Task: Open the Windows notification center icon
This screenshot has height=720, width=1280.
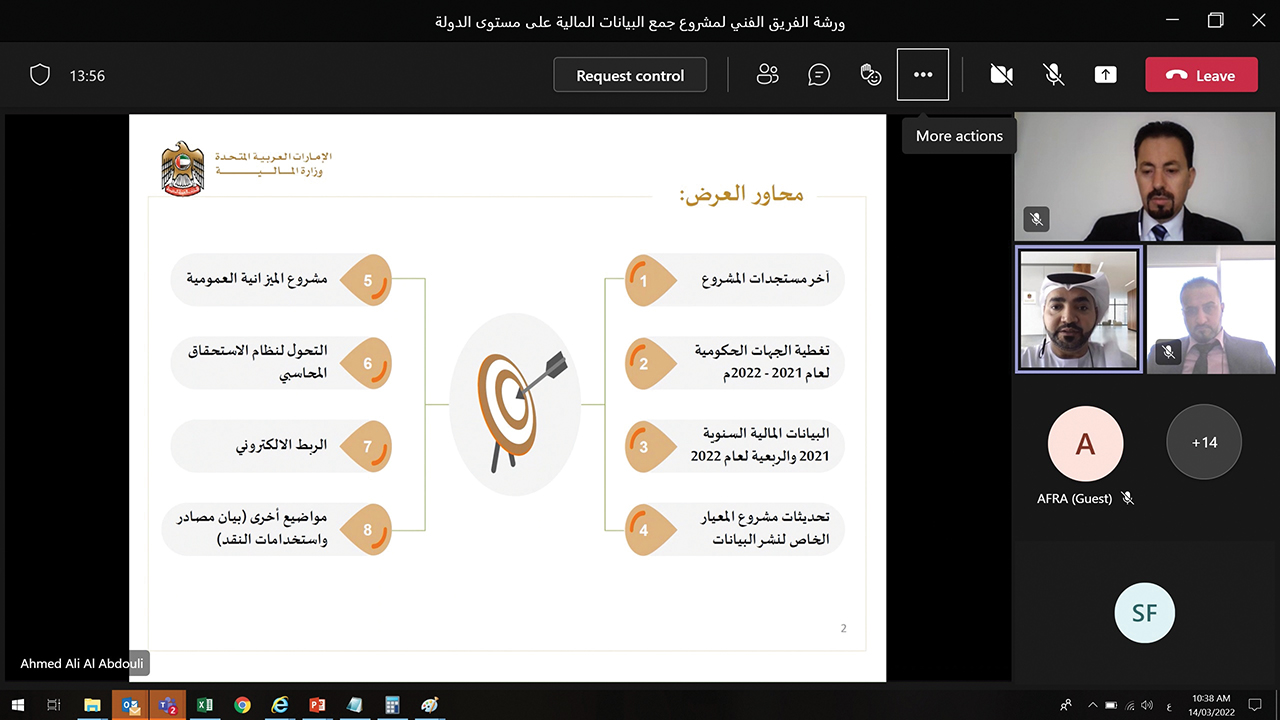Action: coord(1255,705)
